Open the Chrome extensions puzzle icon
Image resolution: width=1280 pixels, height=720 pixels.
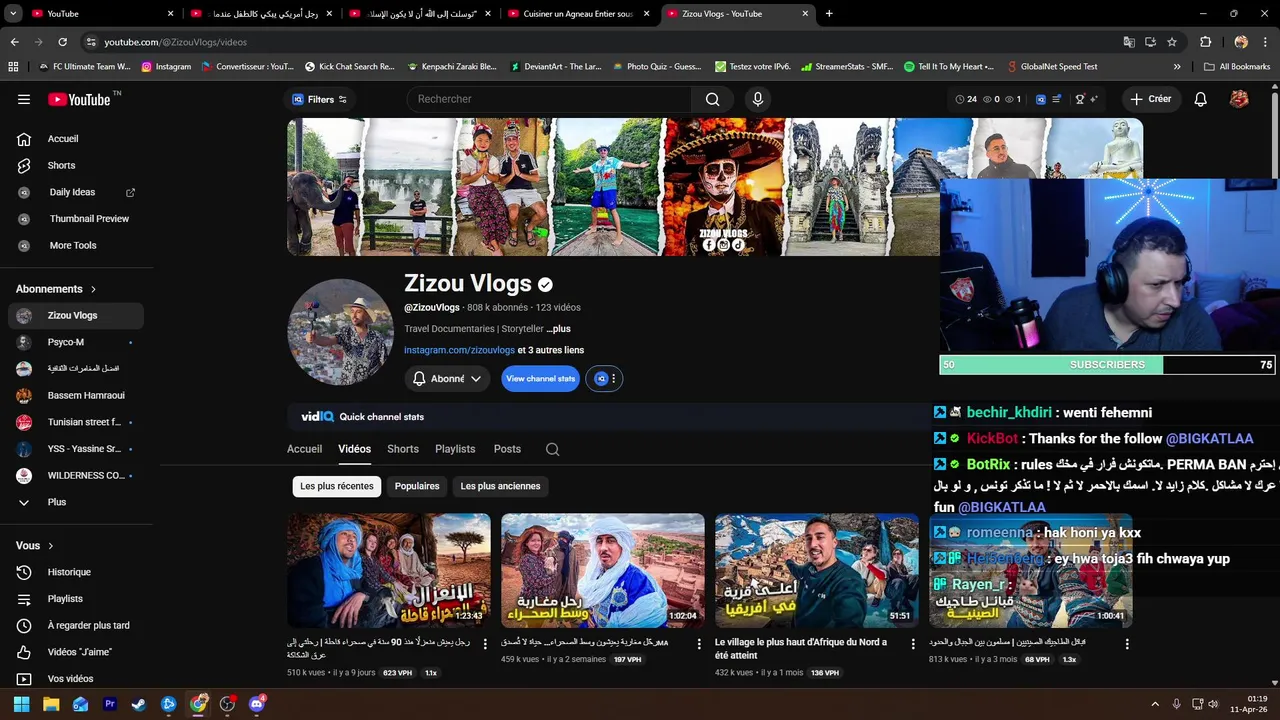point(1206,42)
